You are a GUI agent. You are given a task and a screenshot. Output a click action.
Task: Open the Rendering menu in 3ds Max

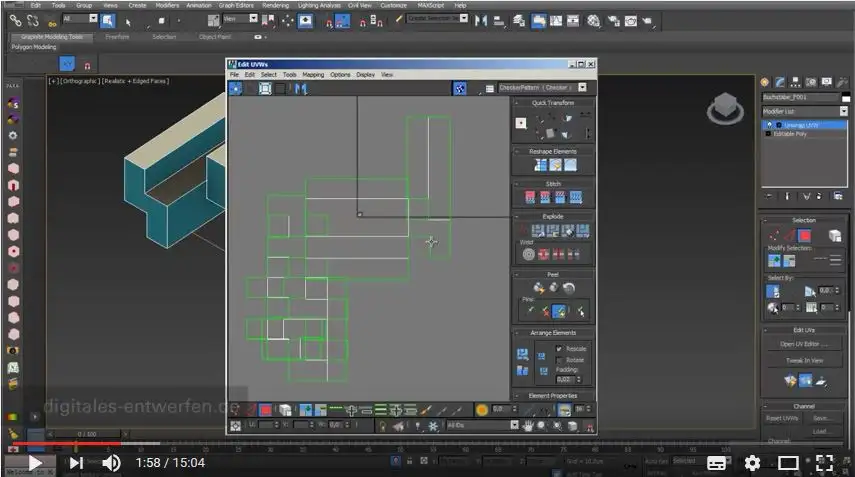[x=275, y=5]
